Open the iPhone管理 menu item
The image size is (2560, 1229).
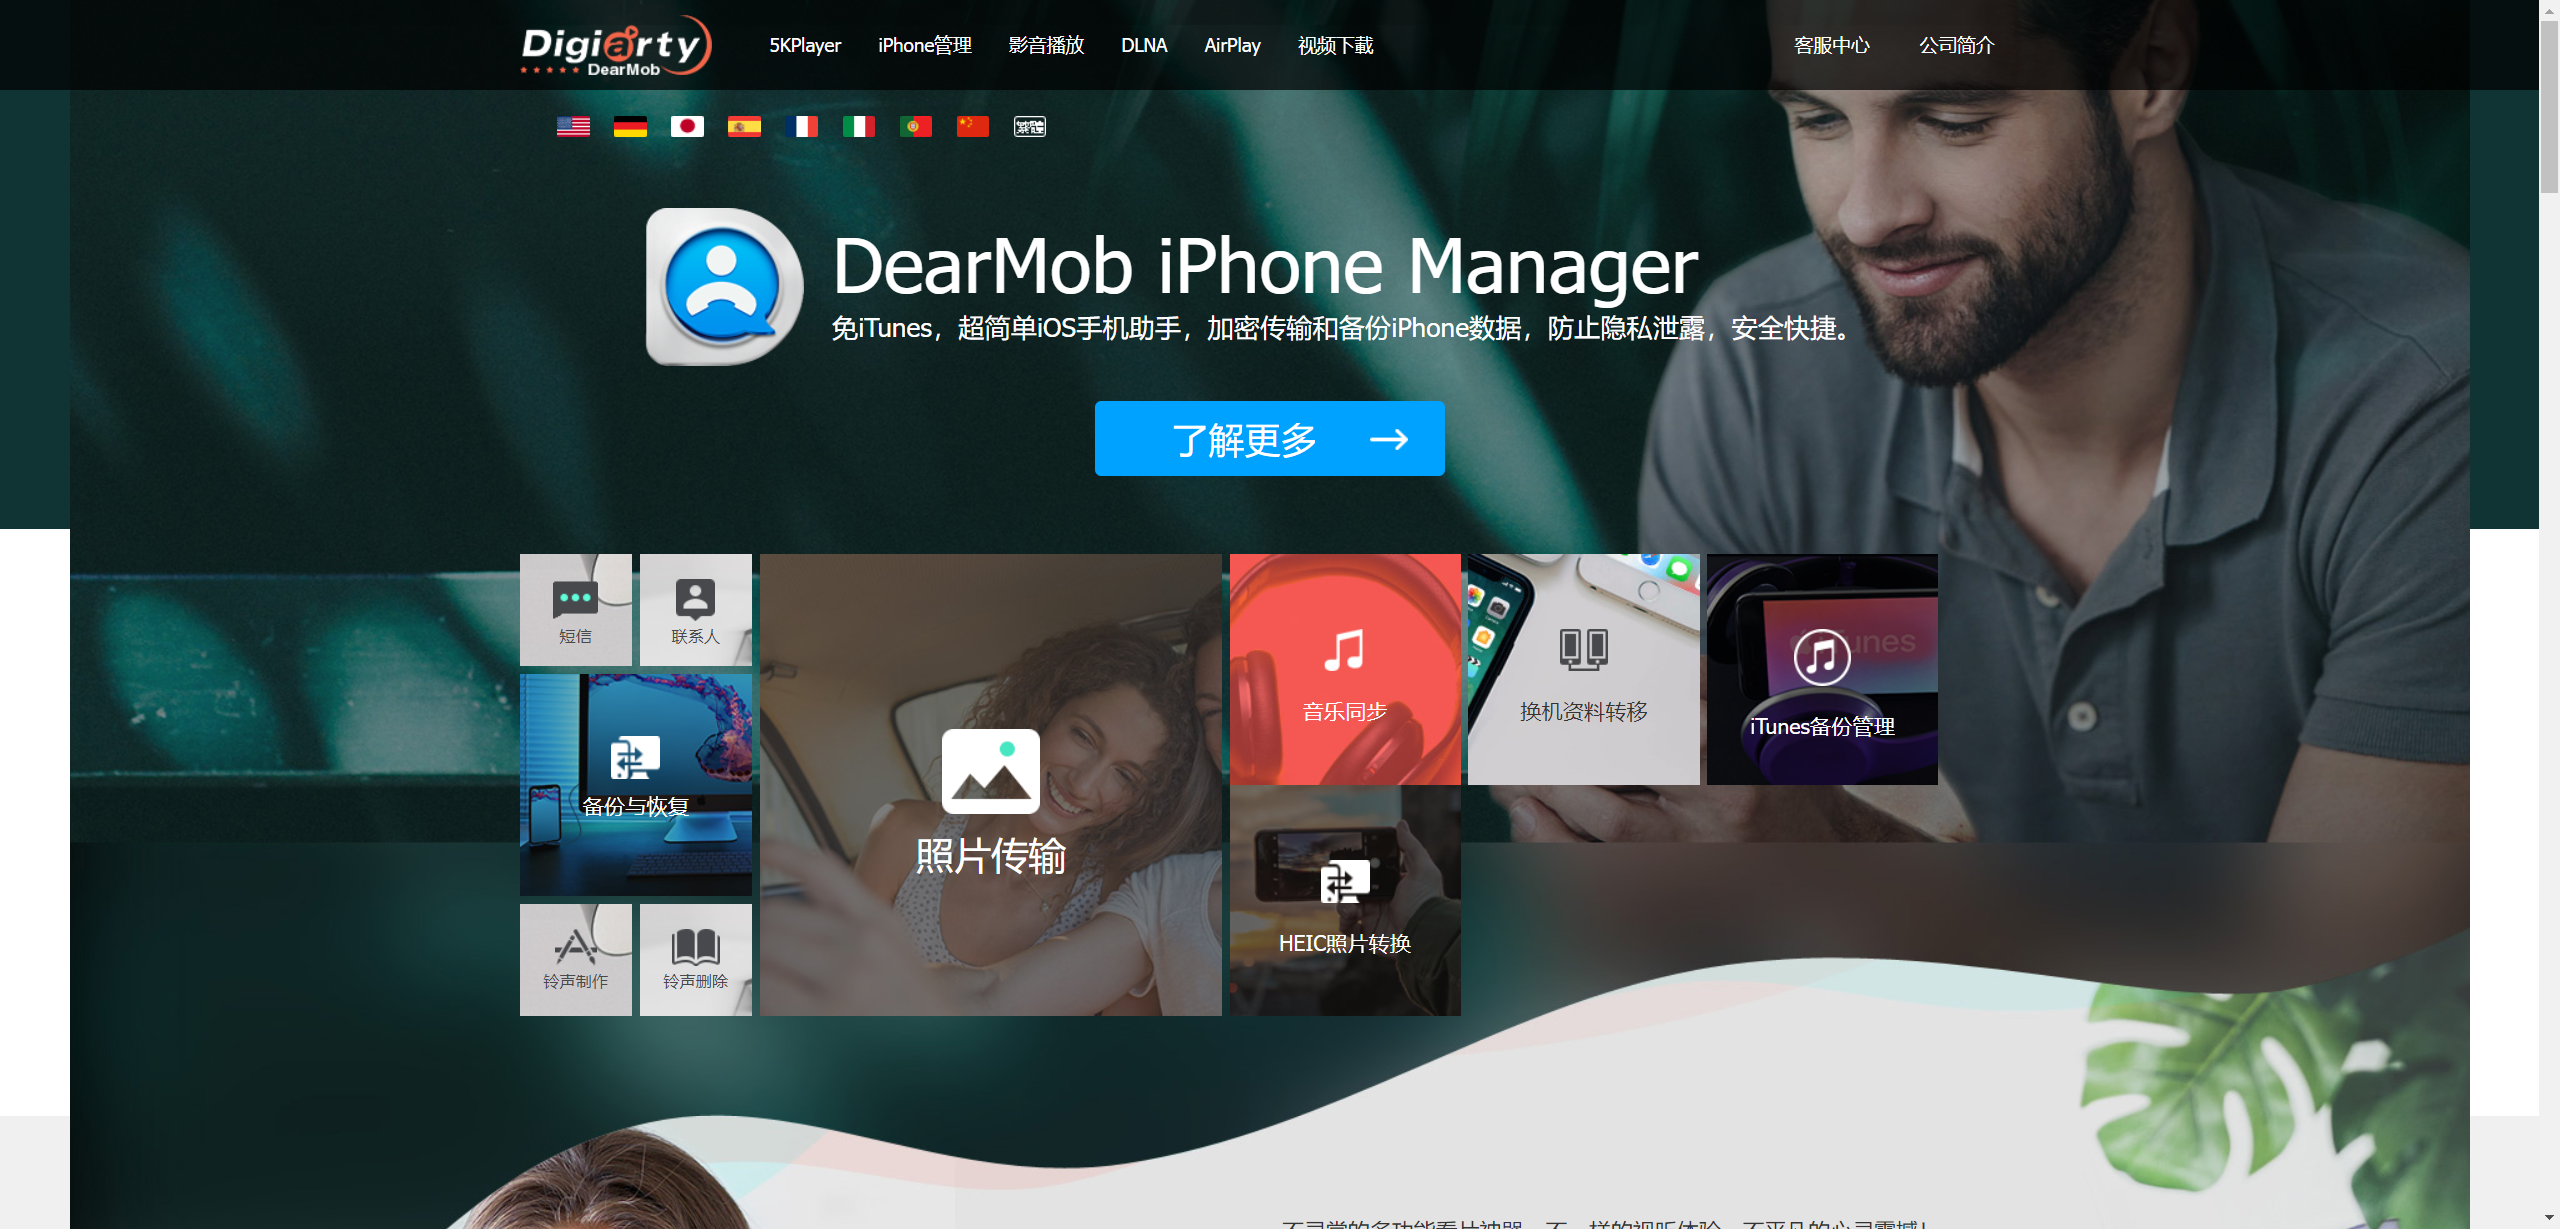[x=924, y=46]
